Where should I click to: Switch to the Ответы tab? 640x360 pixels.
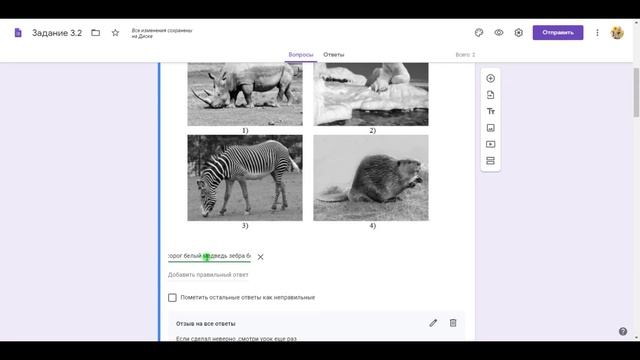pyautogui.click(x=333, y=55)
